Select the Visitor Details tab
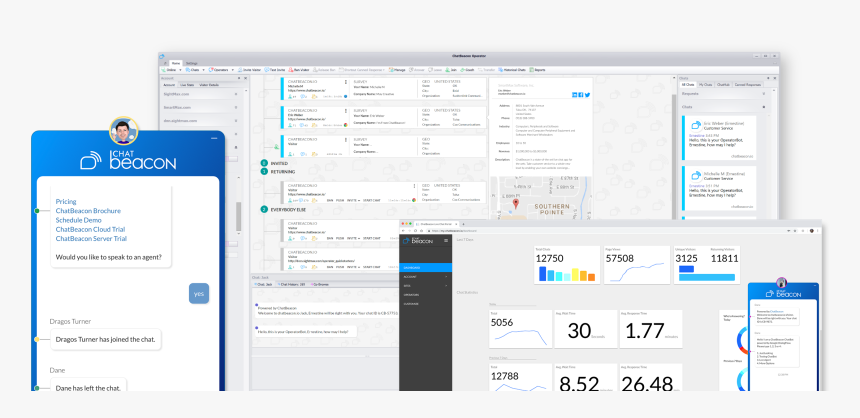 pyautogui.click(x=209, y=85)
